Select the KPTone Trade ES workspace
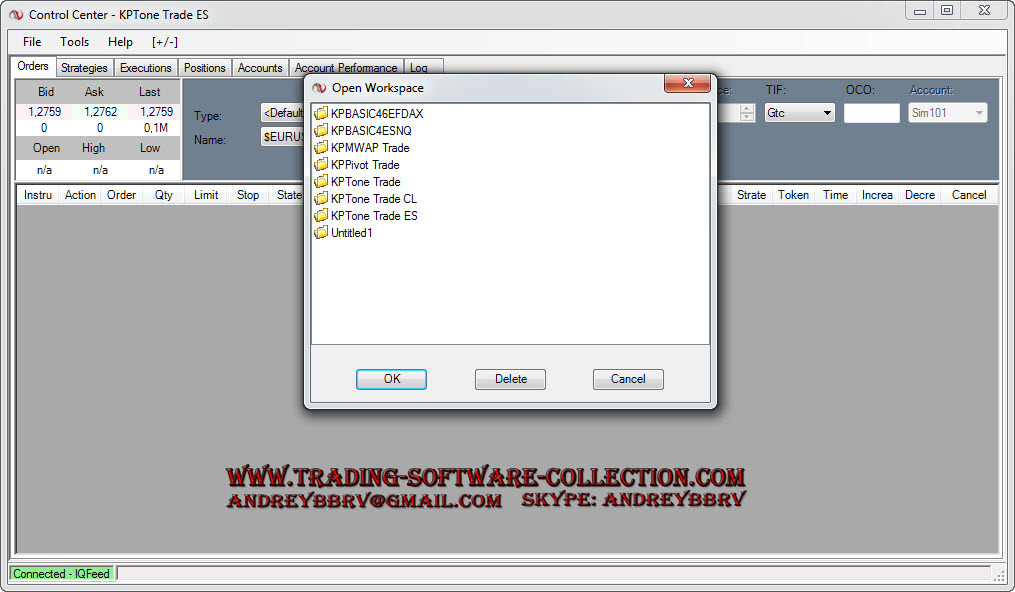 point(374,216)
